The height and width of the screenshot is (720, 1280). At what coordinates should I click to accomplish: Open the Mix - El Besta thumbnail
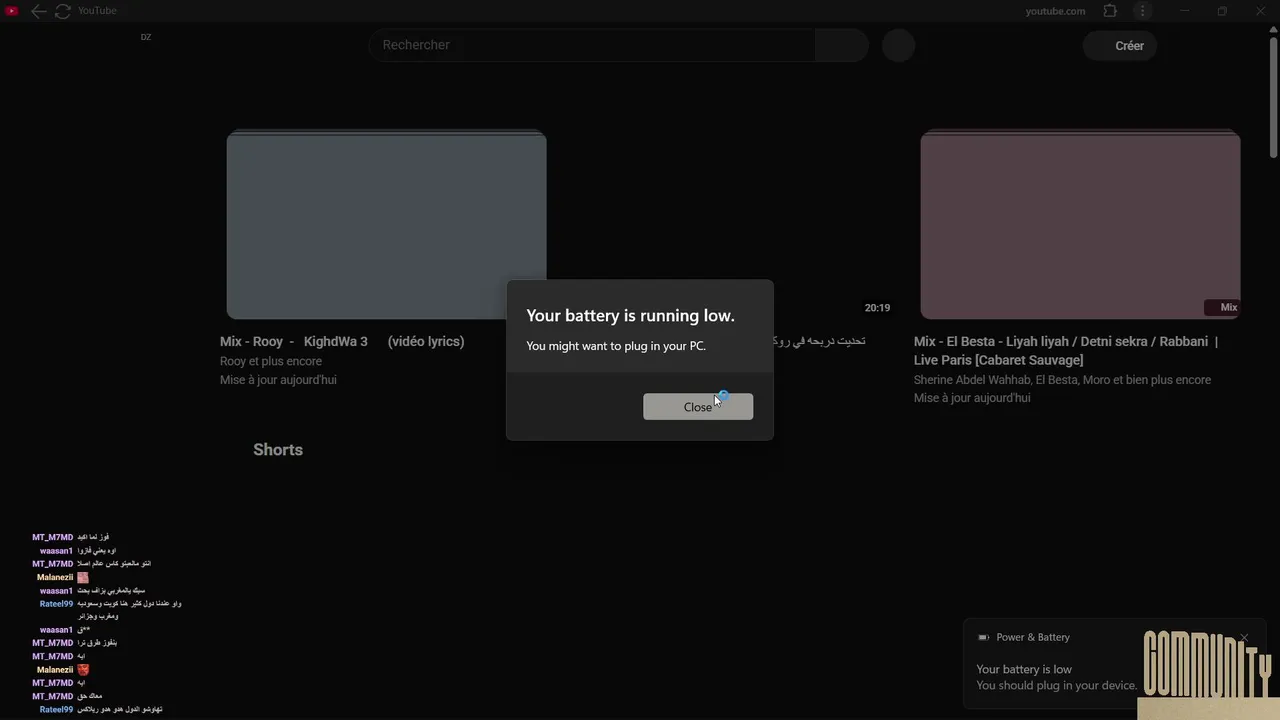[1080, 225]
